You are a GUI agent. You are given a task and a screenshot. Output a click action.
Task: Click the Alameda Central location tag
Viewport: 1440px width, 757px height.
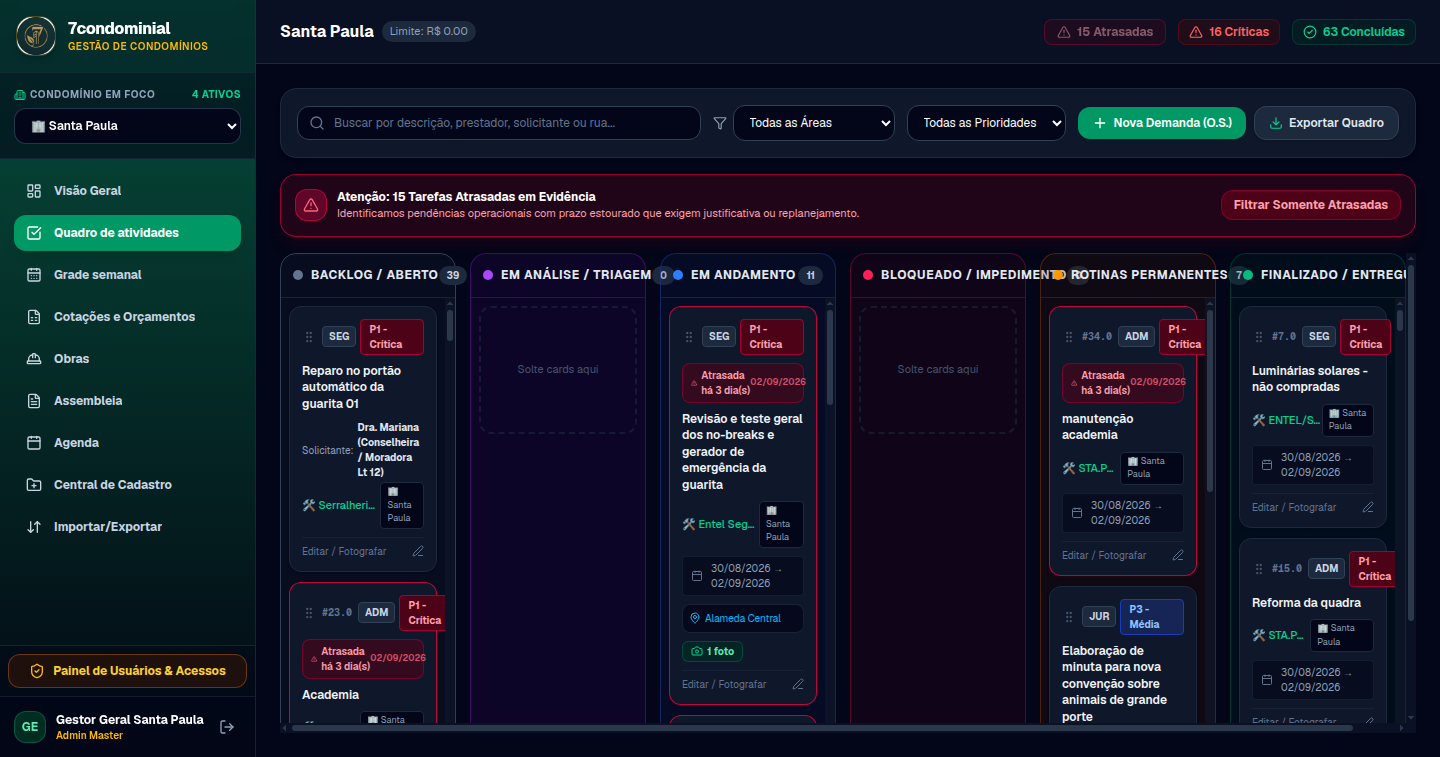pyautogui.click(x=743, y=618)
